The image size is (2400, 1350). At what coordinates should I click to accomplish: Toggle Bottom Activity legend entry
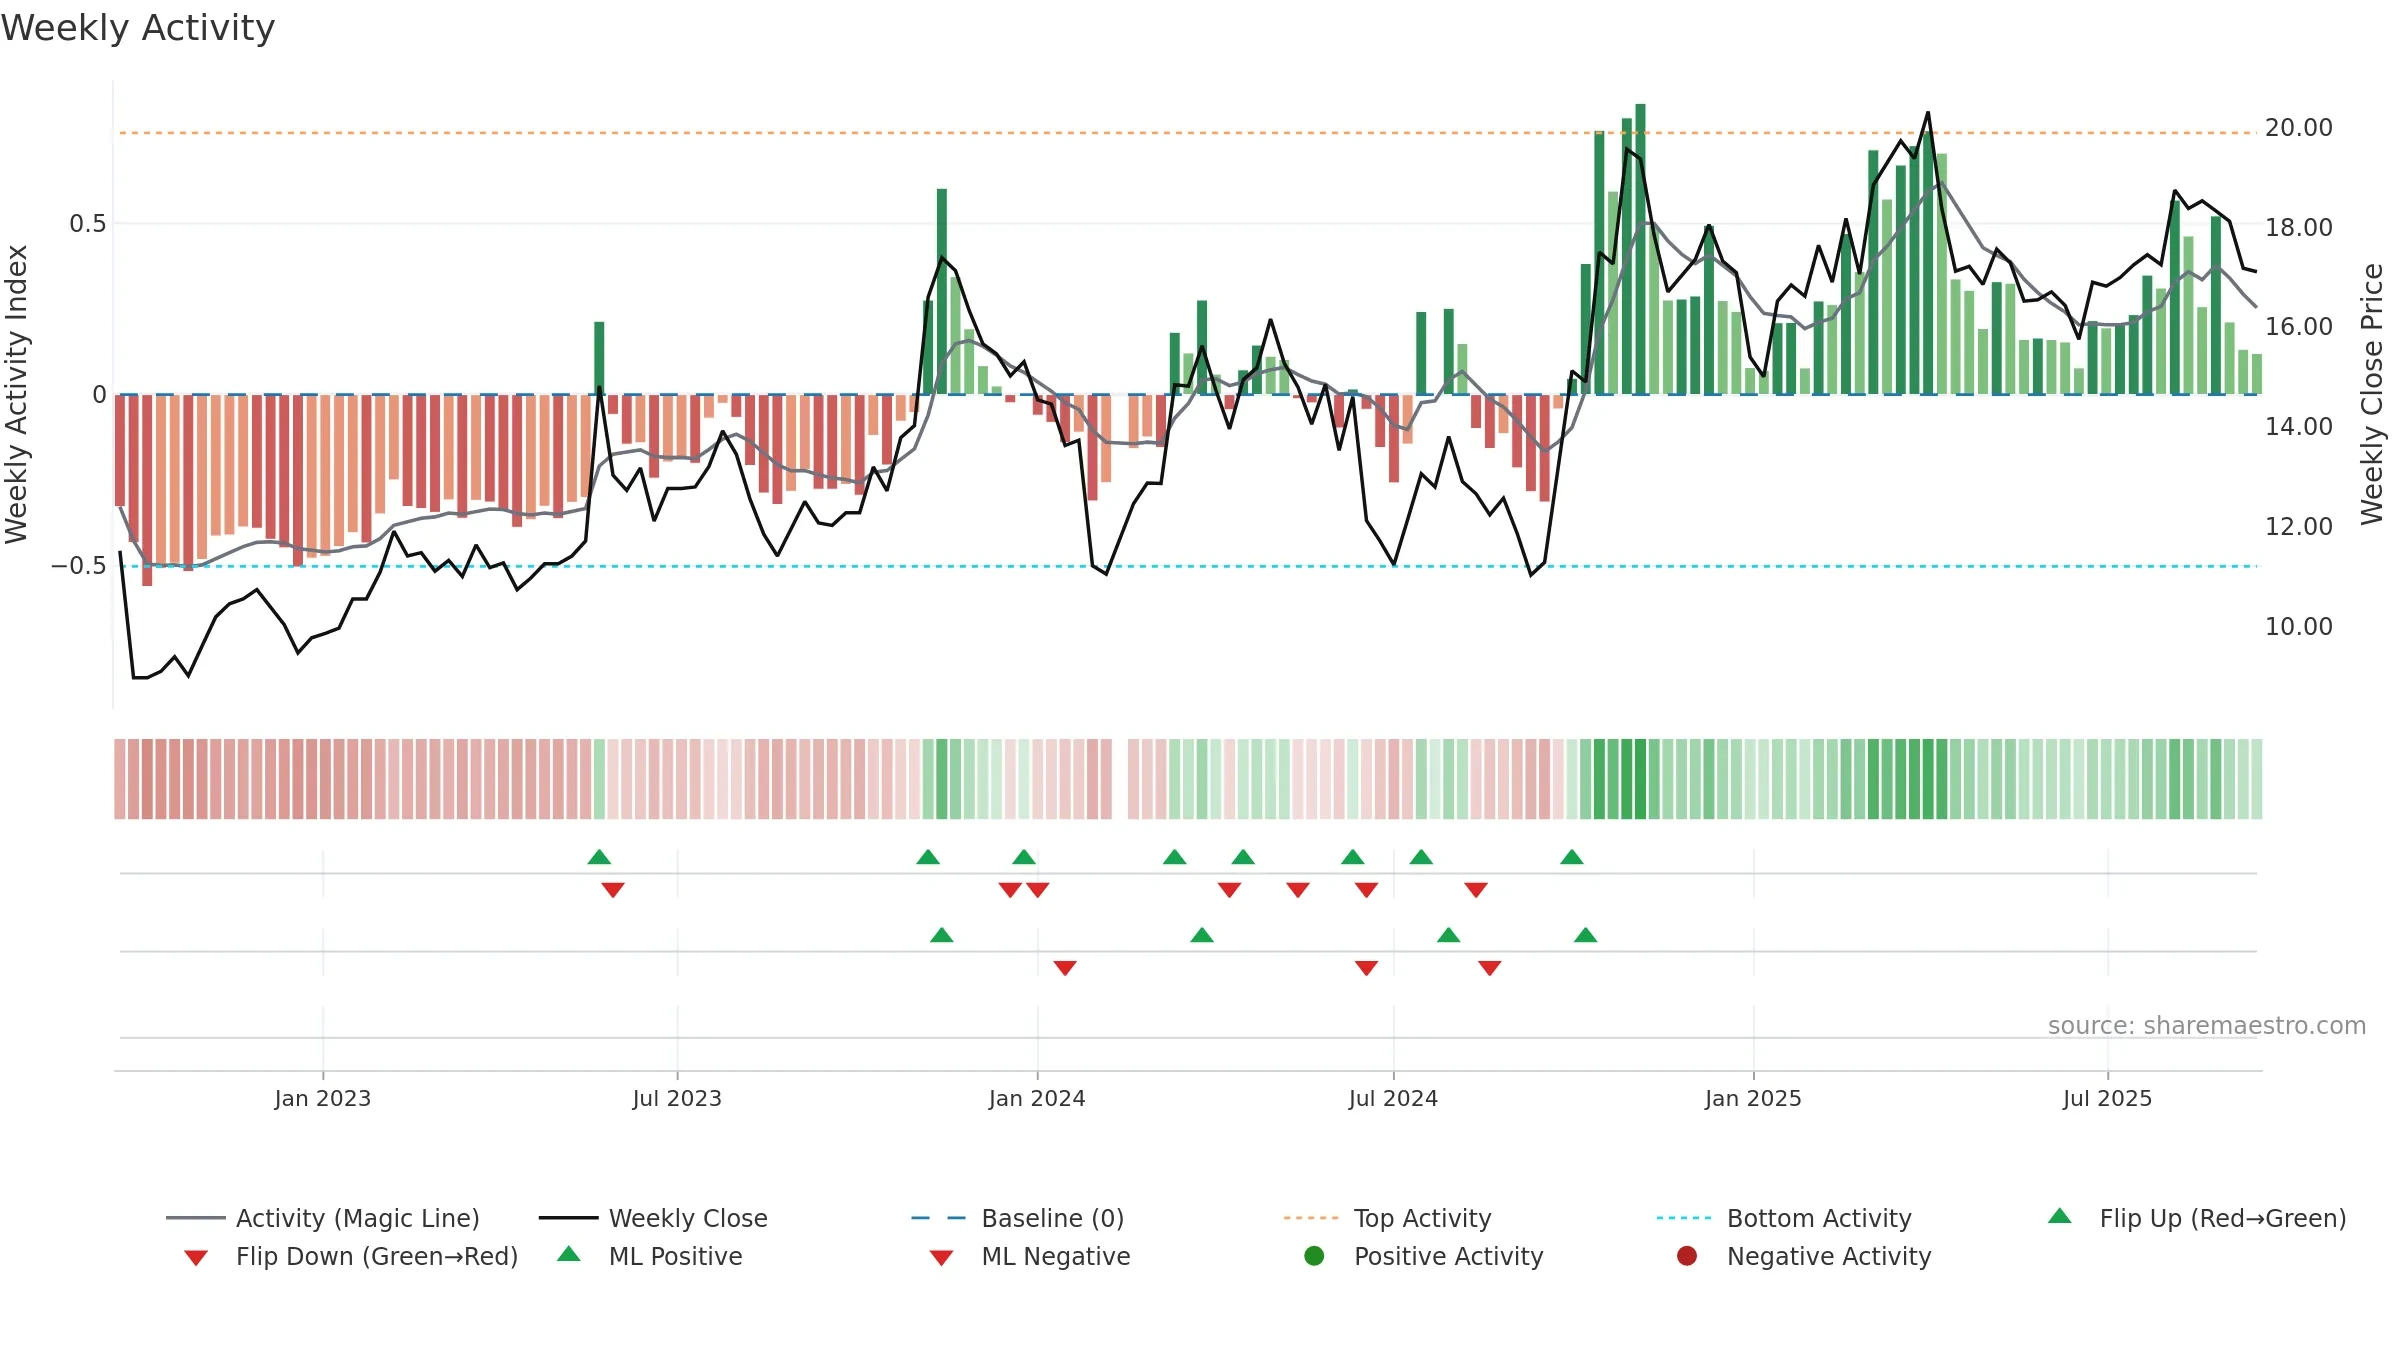click(x=1784, y=1218)
